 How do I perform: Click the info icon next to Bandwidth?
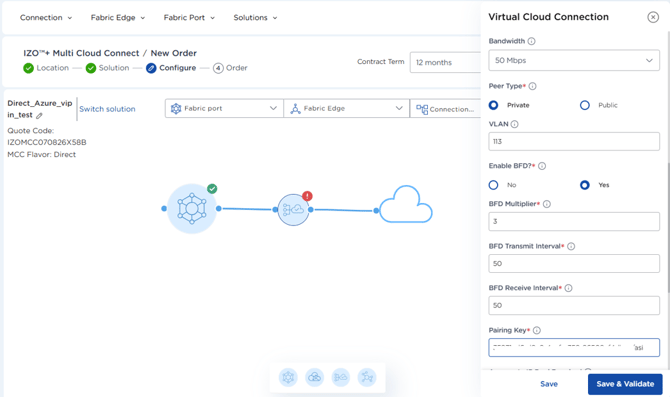pos(531,41)
